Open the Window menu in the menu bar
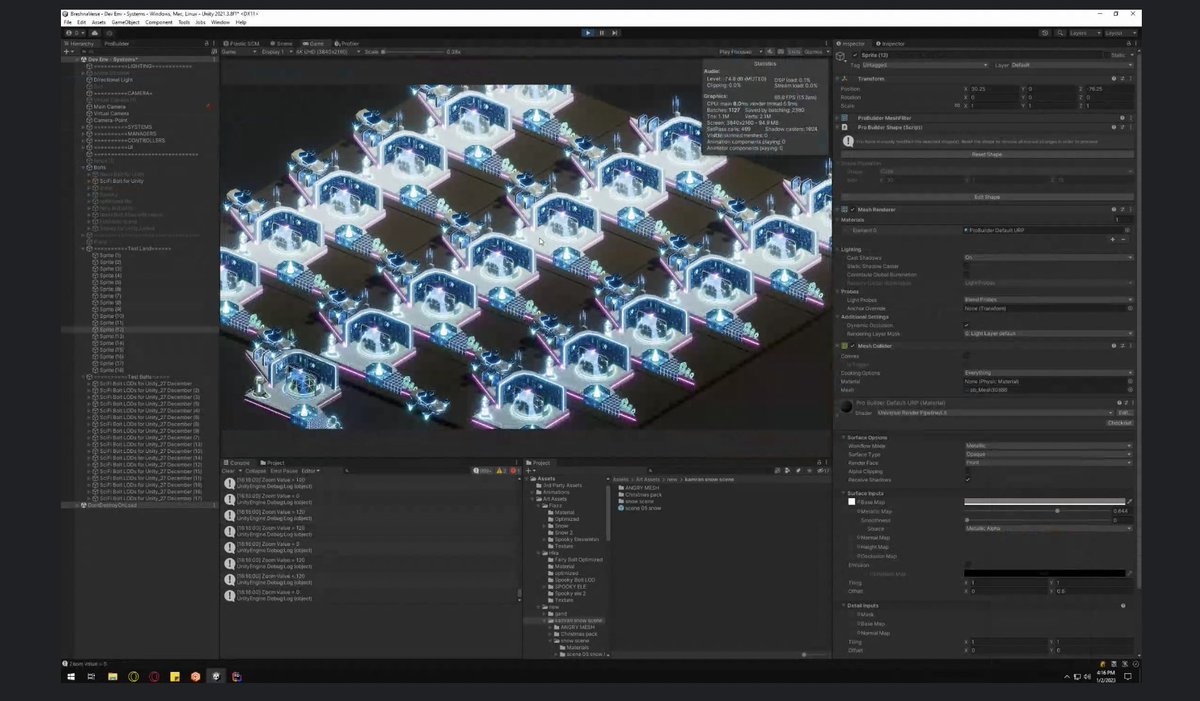Screen dimensions: 1200x701 [220, 22]
